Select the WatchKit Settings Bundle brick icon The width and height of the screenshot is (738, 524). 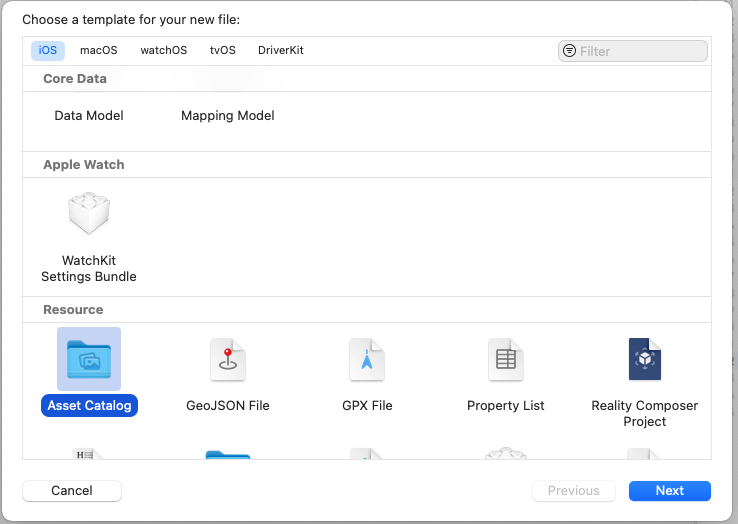(89, 213)
